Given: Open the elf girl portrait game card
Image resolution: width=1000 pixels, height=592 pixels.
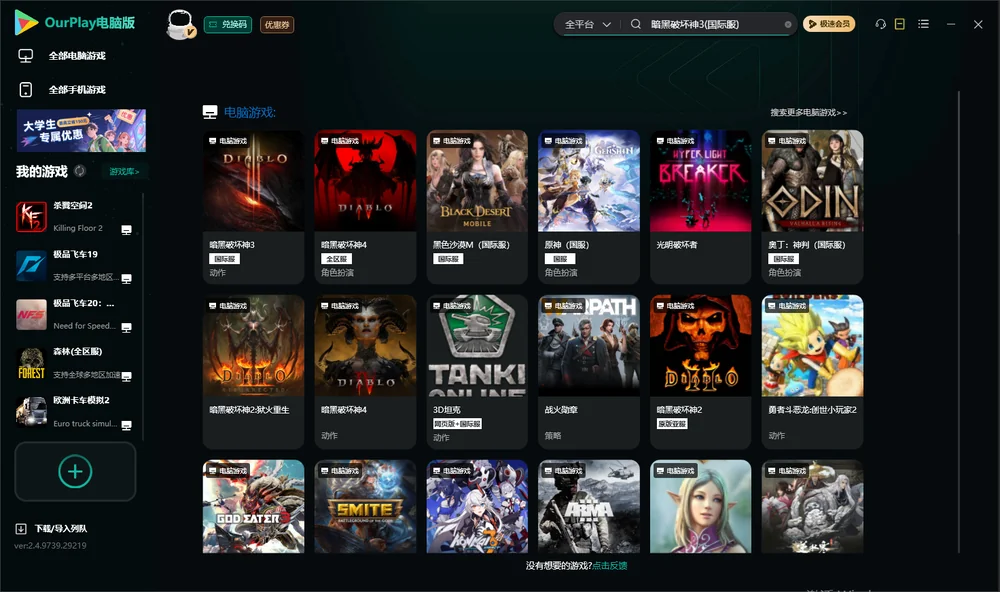Looking at the screenshot, I should 700,507.
